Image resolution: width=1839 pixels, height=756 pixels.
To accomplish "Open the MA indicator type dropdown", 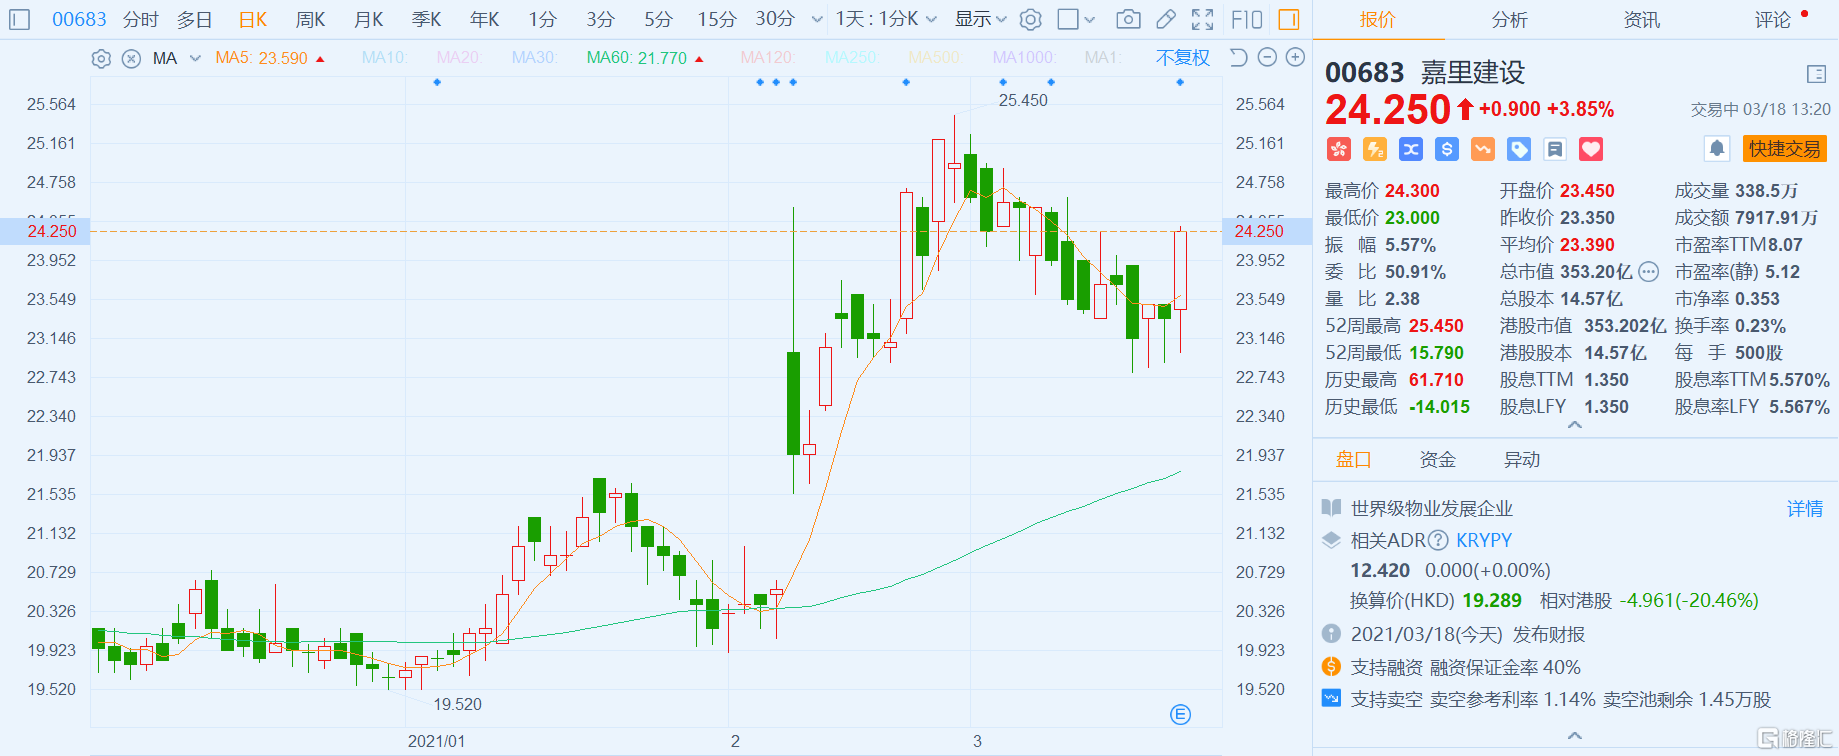I will (194, 58).
